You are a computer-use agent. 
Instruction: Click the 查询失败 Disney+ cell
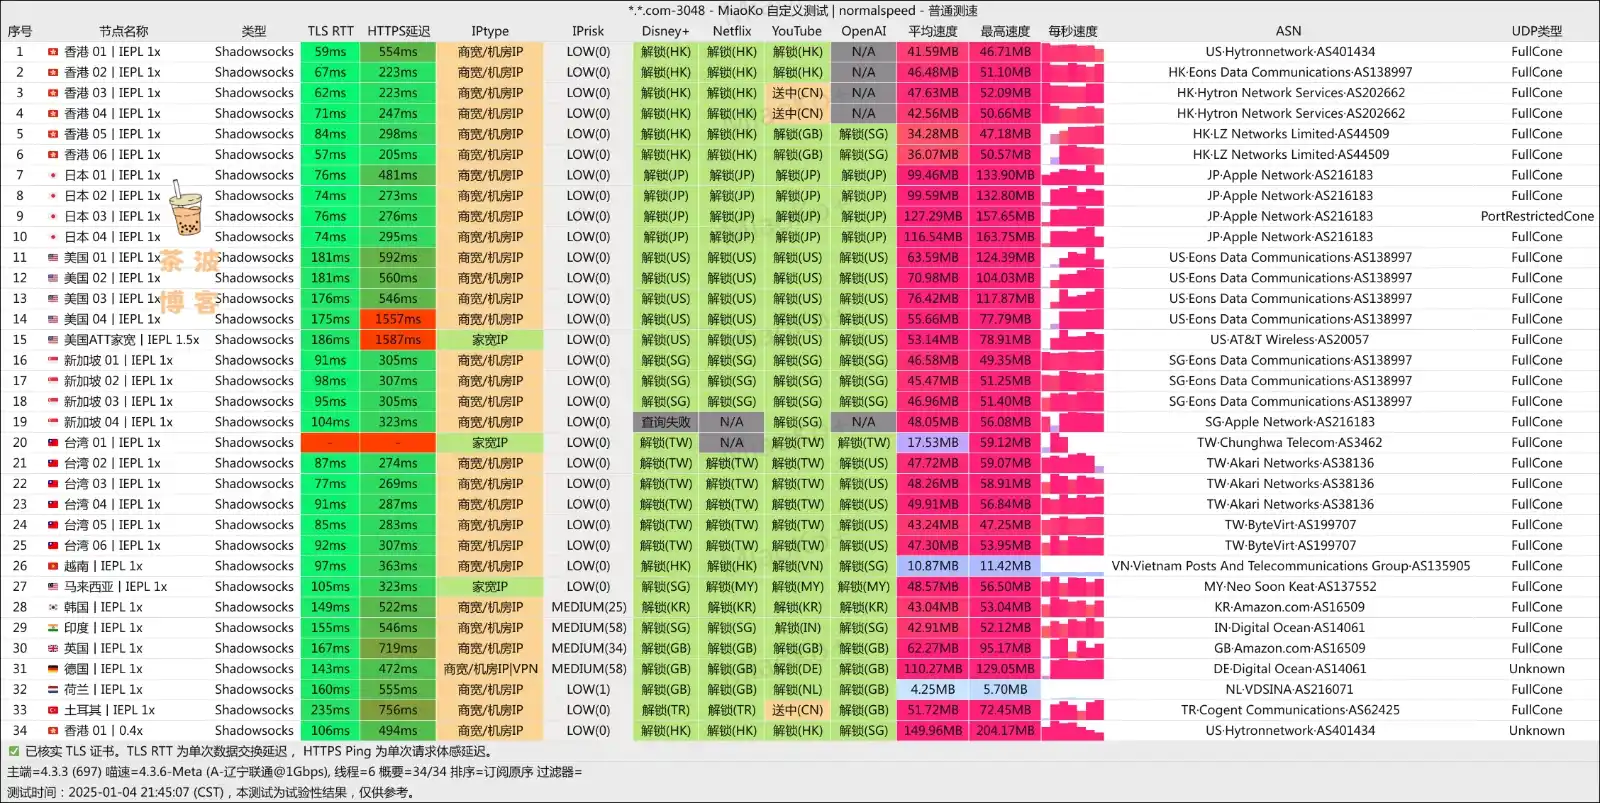(x=666, y=422)
